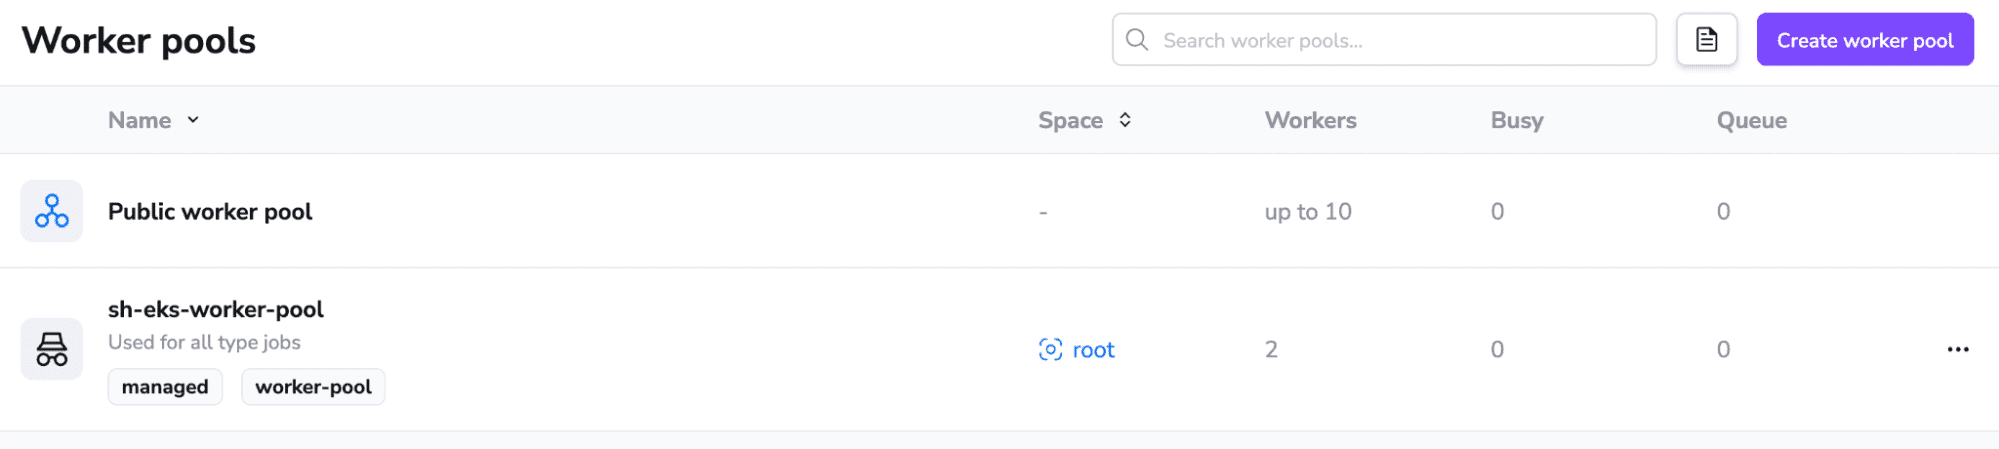Screen dimensions: 1999x449
Task: Toggle Name column sort chevron
Action: coord(193,120)
